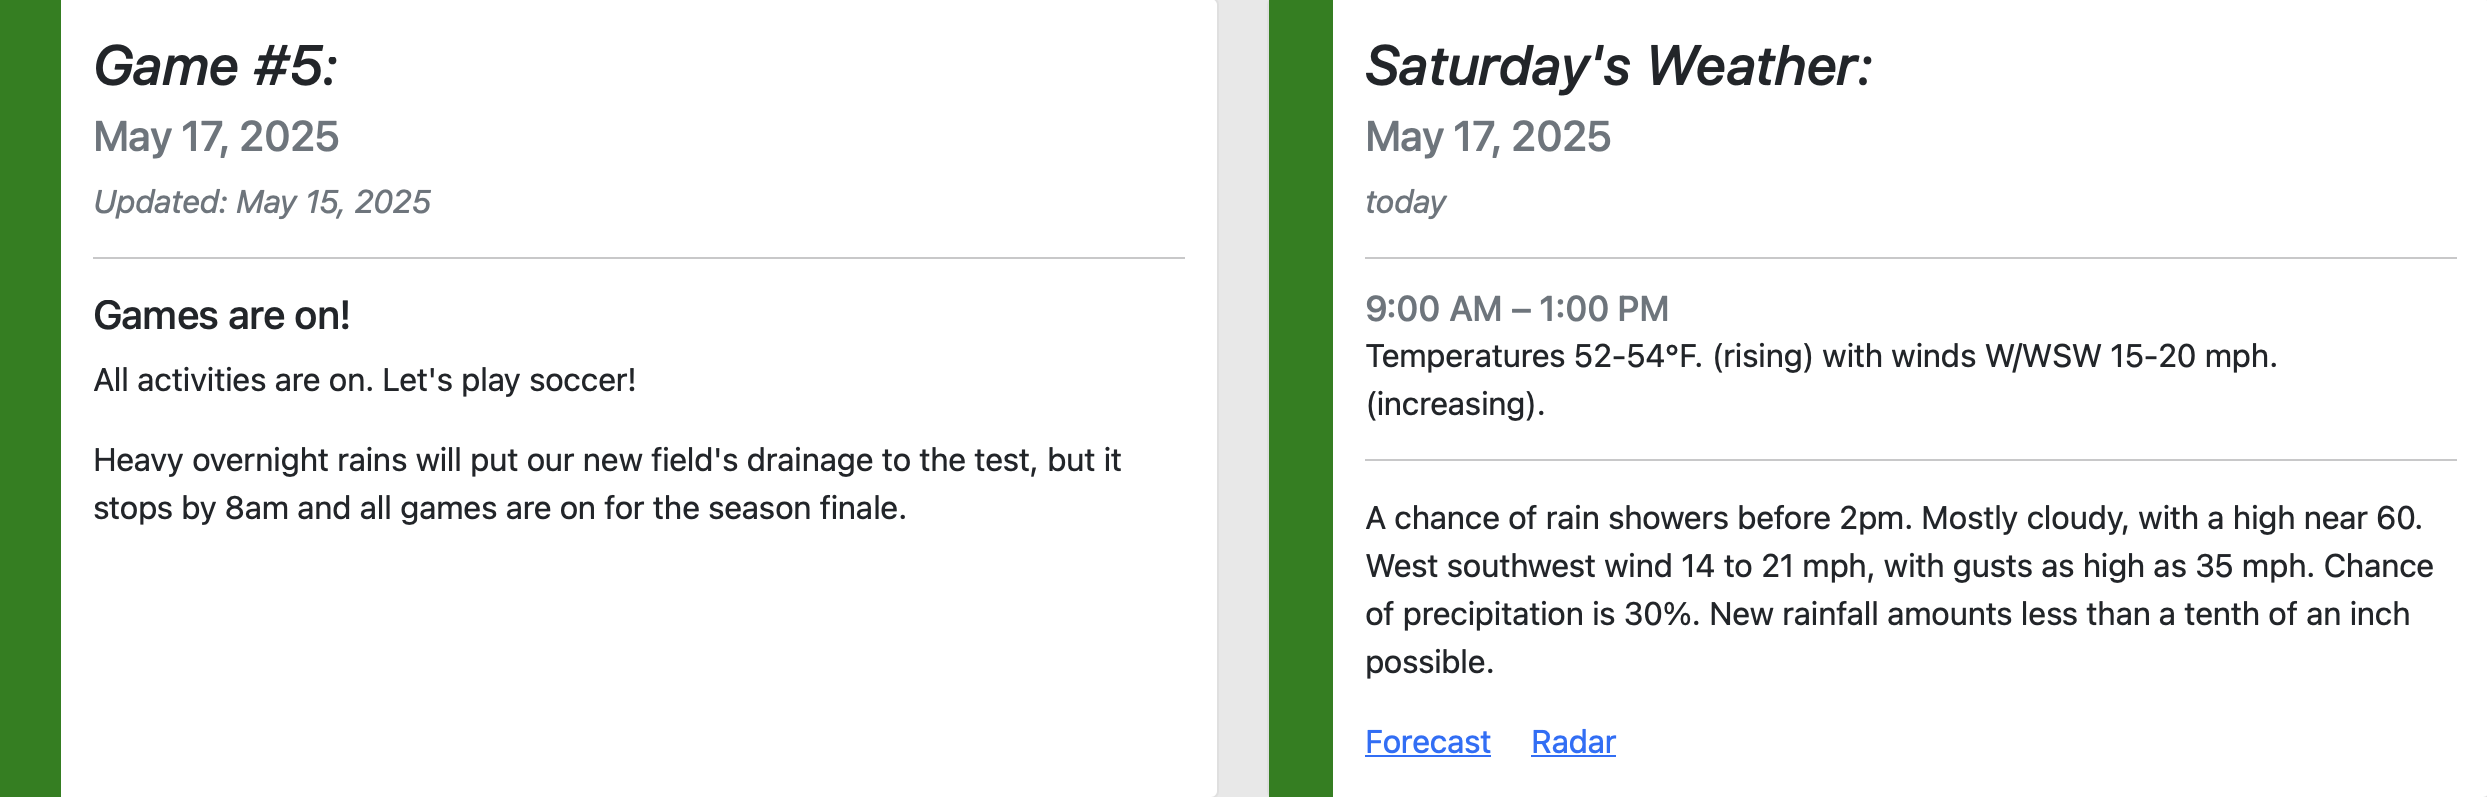
Task: Click the heavy overnight rains paragraph
Action: pos(608,484)
